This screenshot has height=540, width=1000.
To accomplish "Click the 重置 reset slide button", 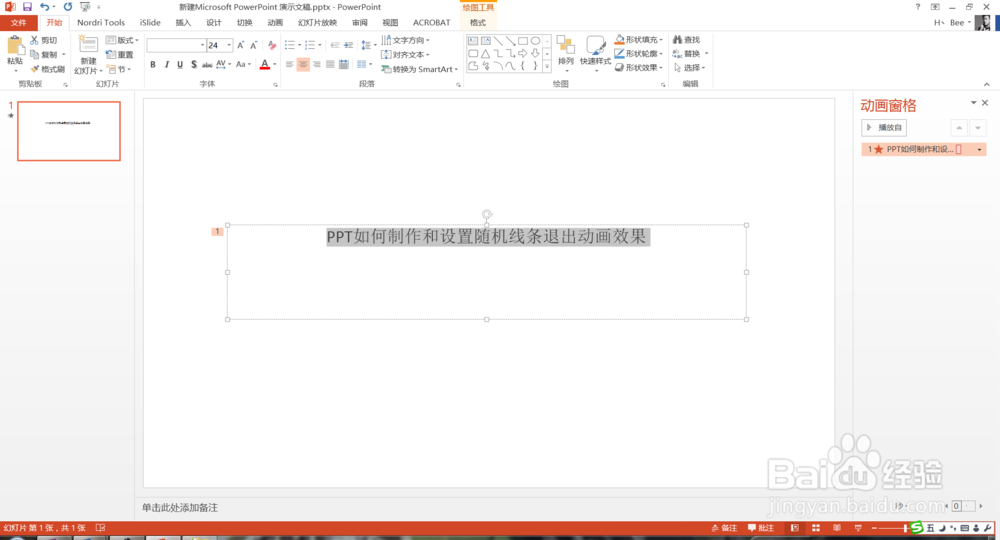I will [120, 55].
